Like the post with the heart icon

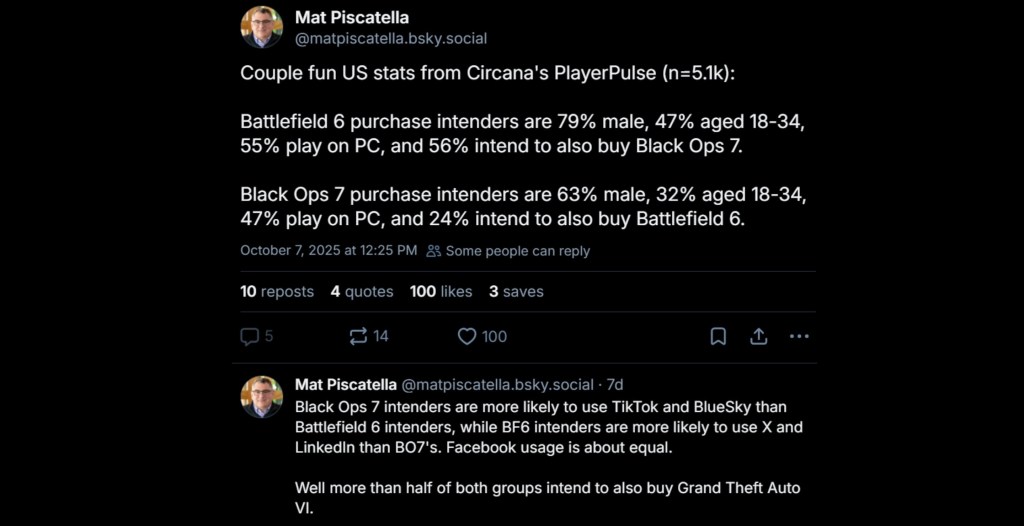coord(467,337)
